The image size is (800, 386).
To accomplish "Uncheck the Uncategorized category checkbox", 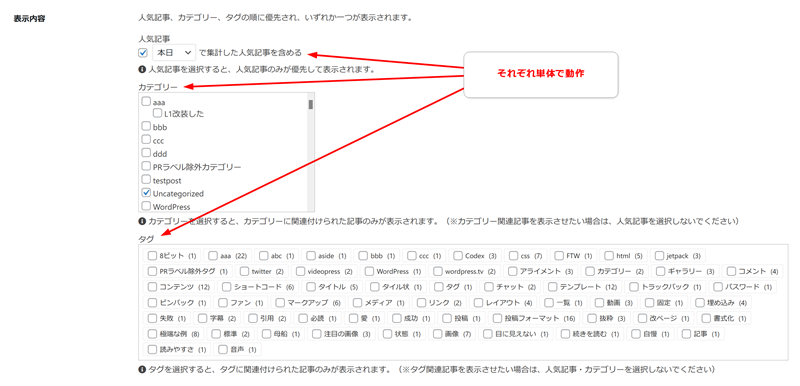I will pyautogui.click(x=146, y=193).
